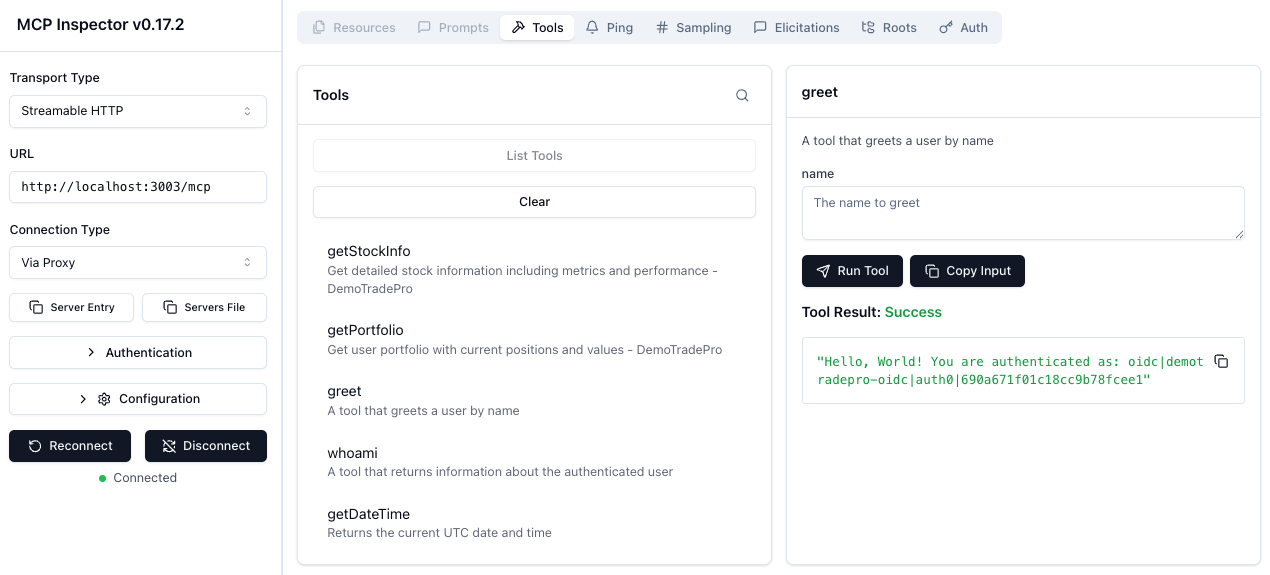Click the name text input field

click(x=1022, y=213)
